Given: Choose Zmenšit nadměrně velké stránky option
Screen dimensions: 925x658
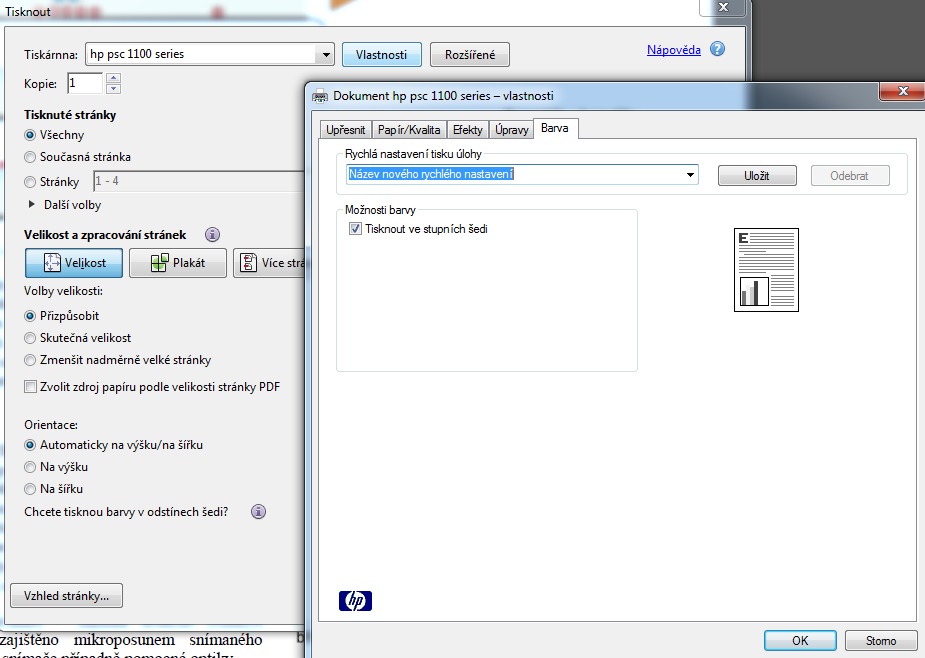Looking at the screenshot, I should click(x=29, y=360).
